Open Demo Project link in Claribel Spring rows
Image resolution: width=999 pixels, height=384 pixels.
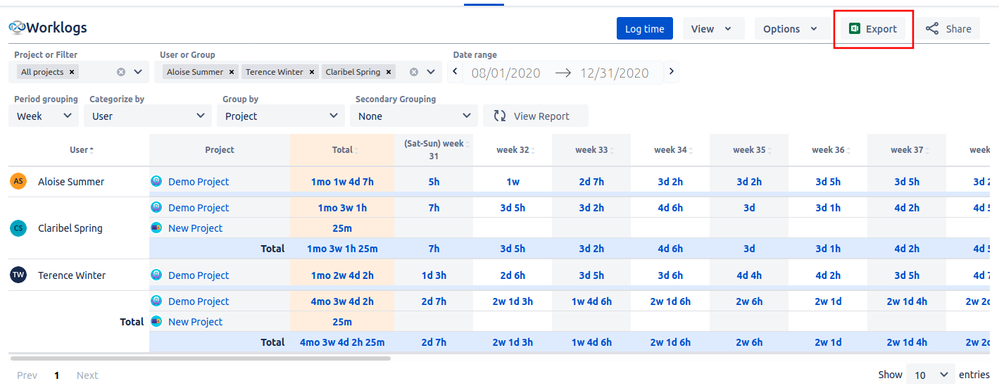point(198,208)
